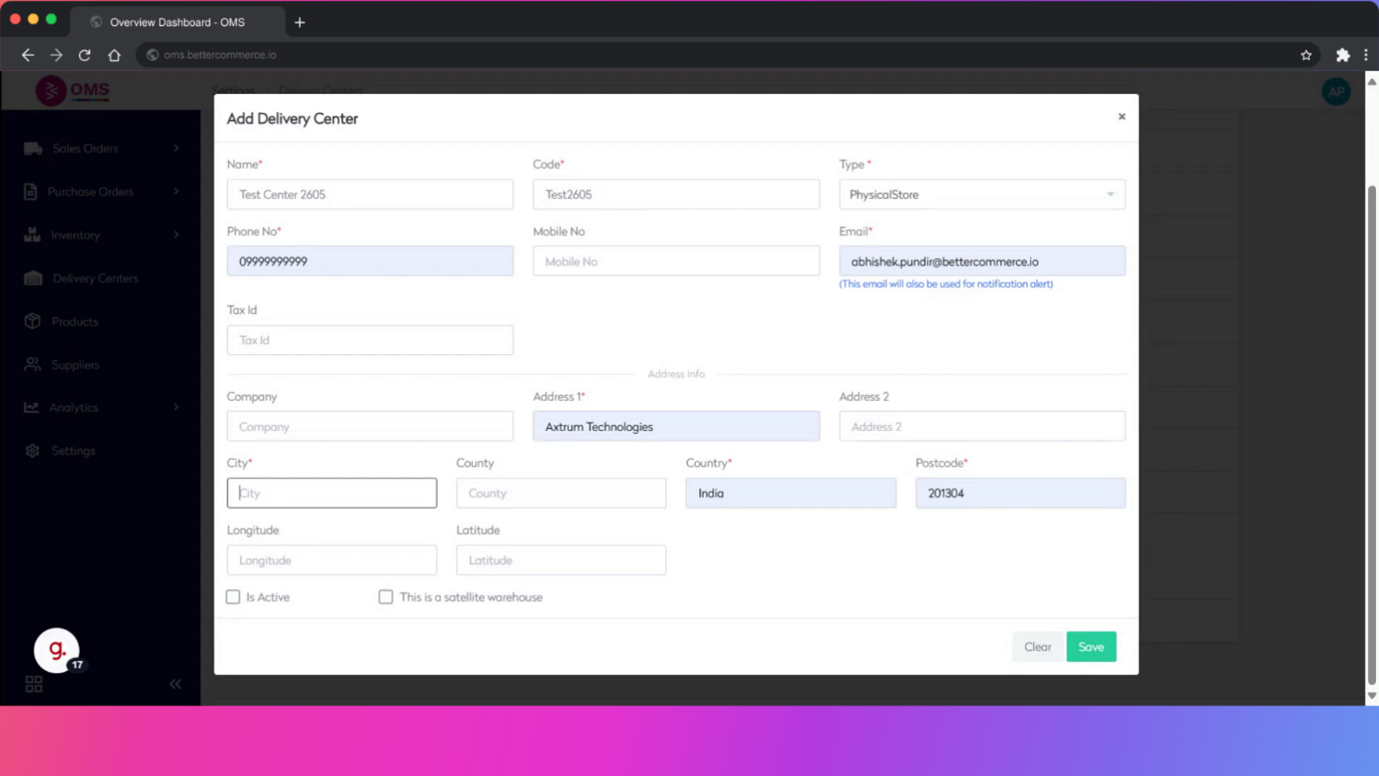Viewport: 1379px width, 776px height.
Task: Click the browser home icon
Action: pos(114,55)
